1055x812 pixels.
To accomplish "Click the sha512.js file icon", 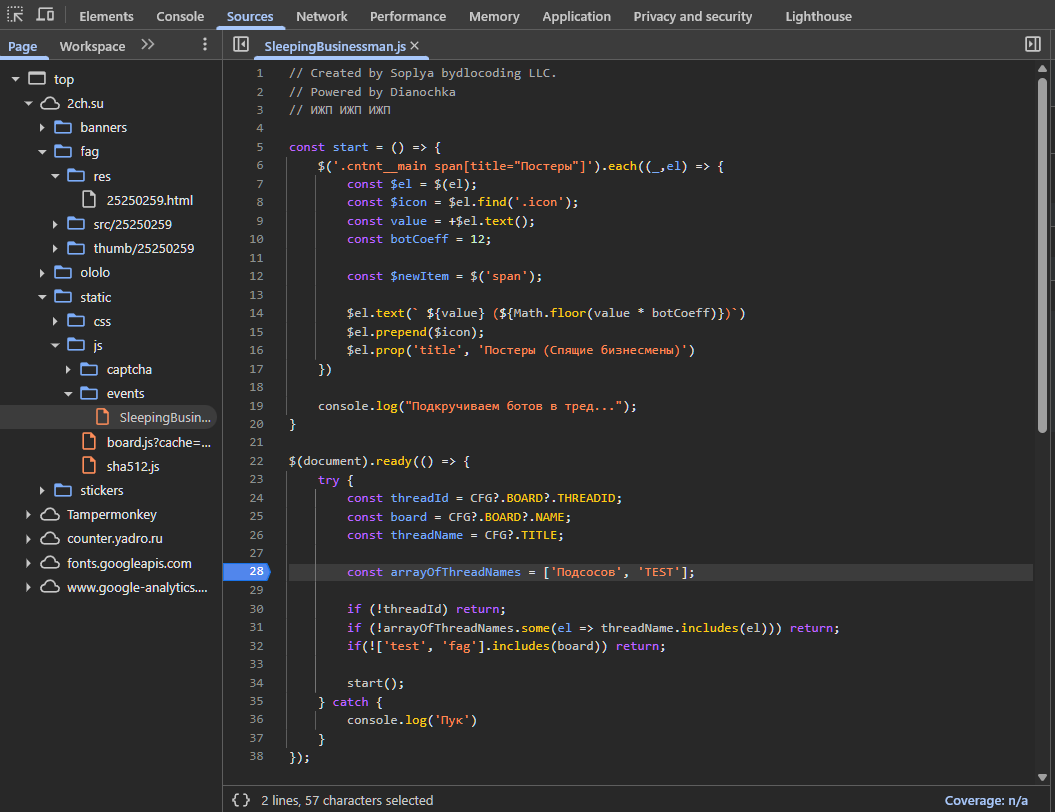I will [89, 466].
